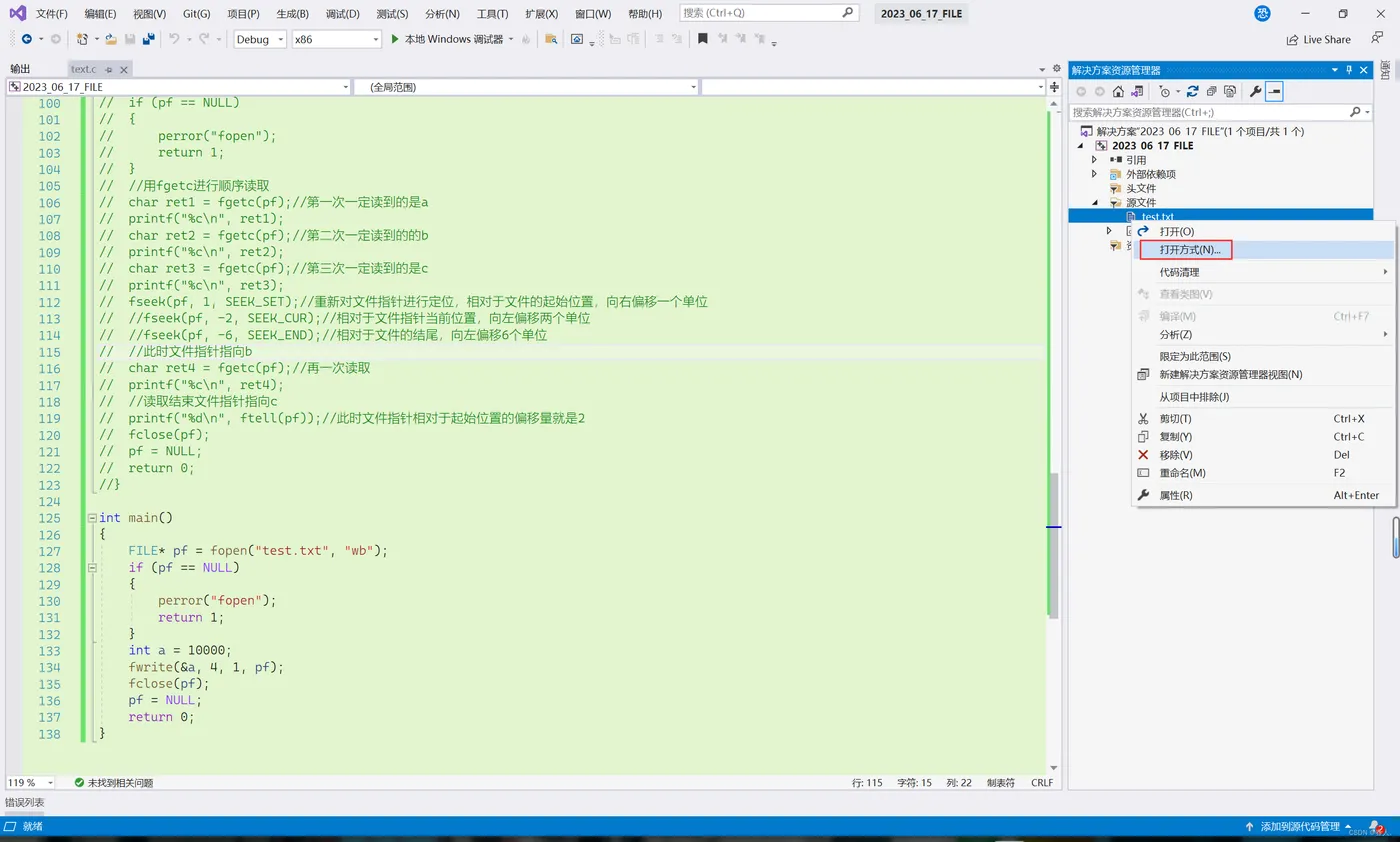This screenshot has width=1400, height=842.
Task: Click the undo arrow icon
Action: (x=174, y=39)
